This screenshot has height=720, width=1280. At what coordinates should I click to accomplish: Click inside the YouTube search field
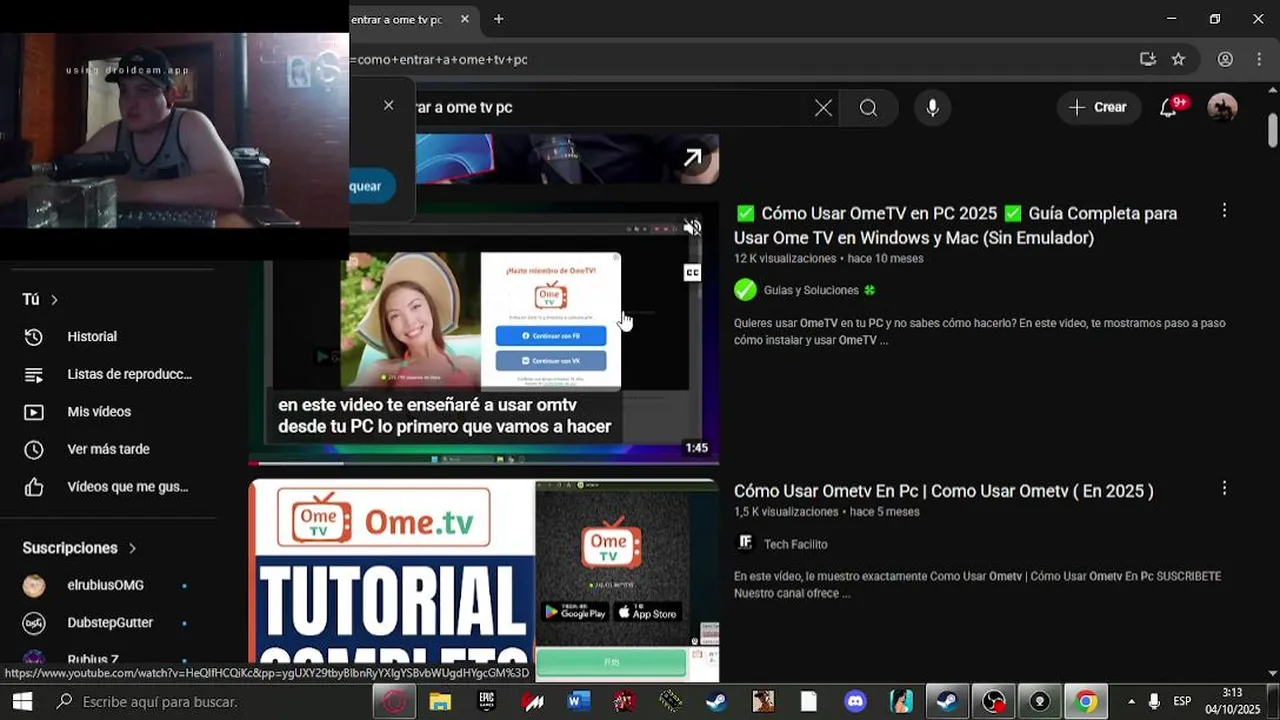click(x=610, y=108)
